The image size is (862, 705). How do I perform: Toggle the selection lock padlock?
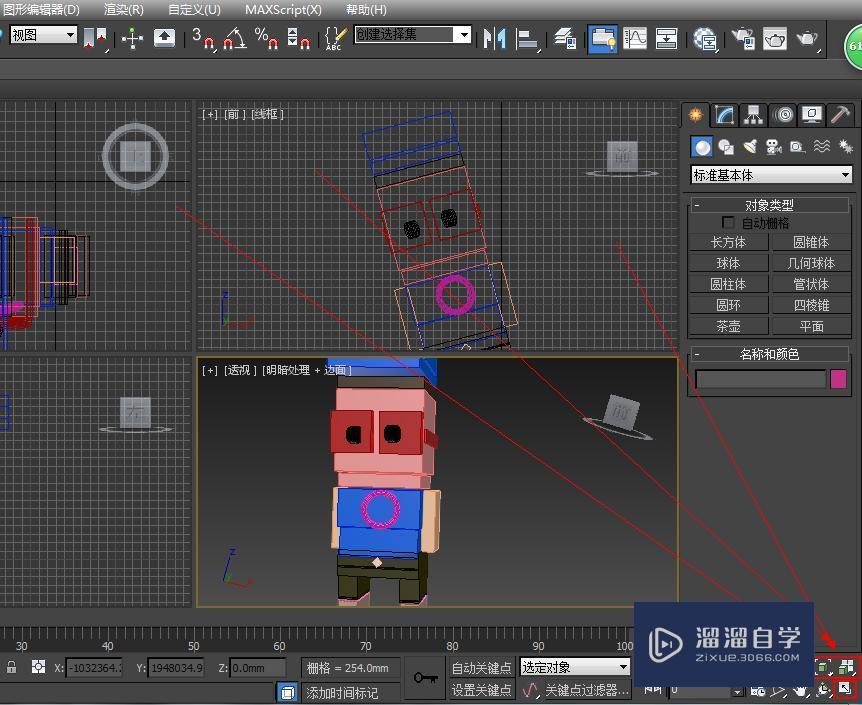pos(10,667)
